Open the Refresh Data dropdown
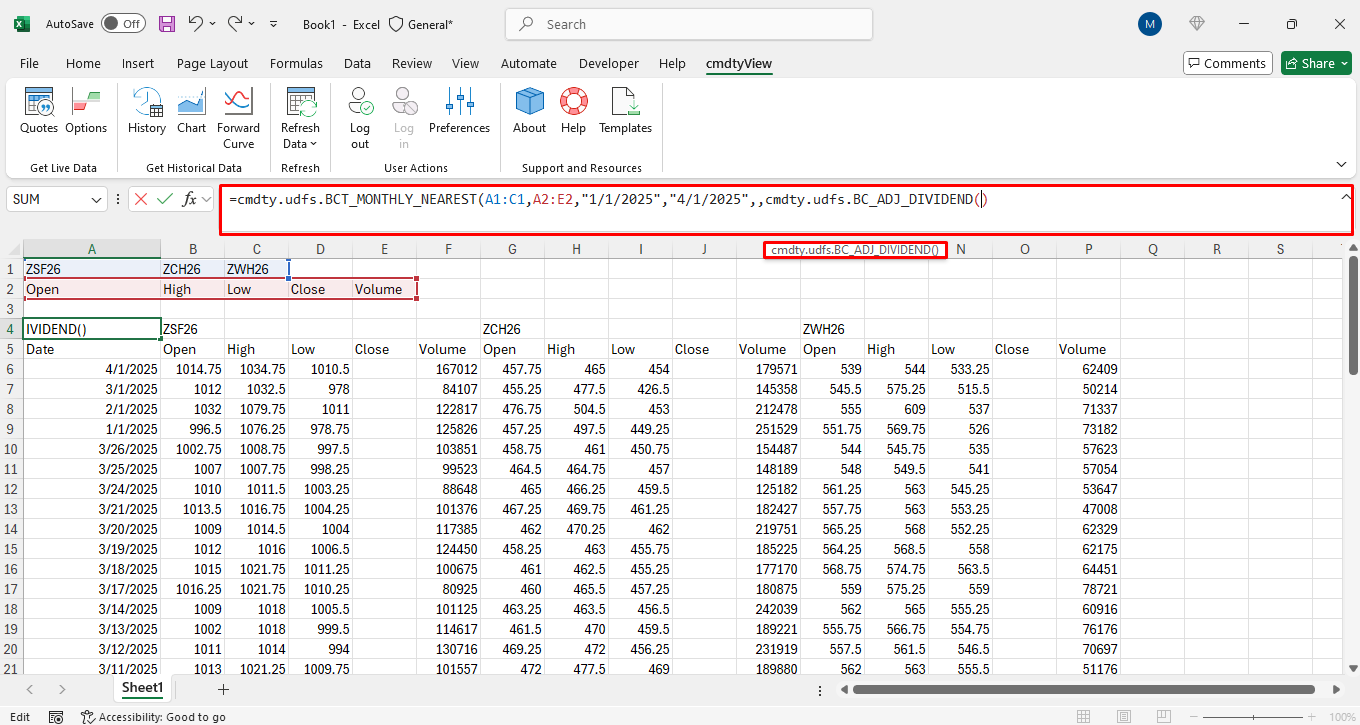Screen dimensions: 1360x725 click(300, 118)
